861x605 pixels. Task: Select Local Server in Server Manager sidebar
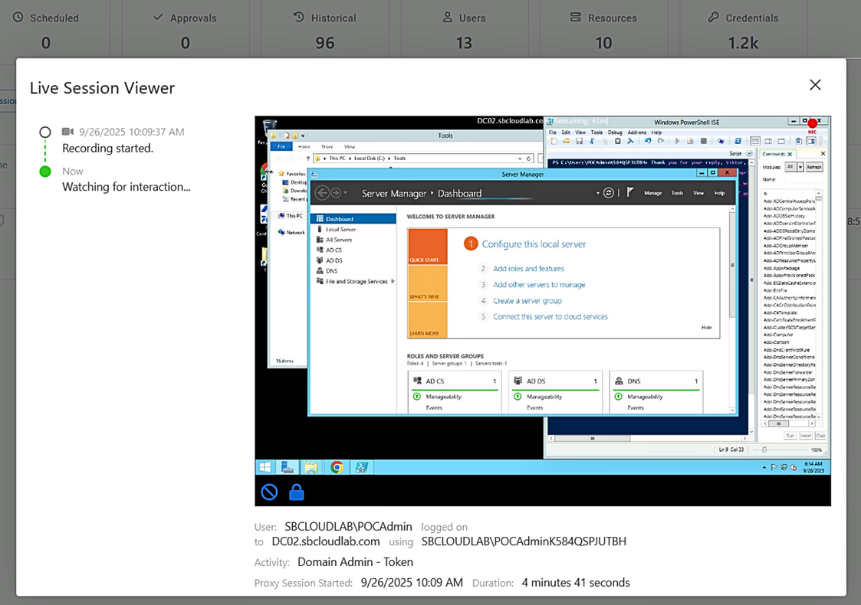pos(340,229)
